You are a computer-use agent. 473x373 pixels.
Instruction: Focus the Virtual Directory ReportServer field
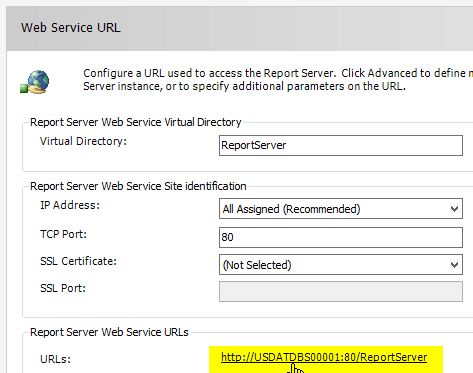341,145
